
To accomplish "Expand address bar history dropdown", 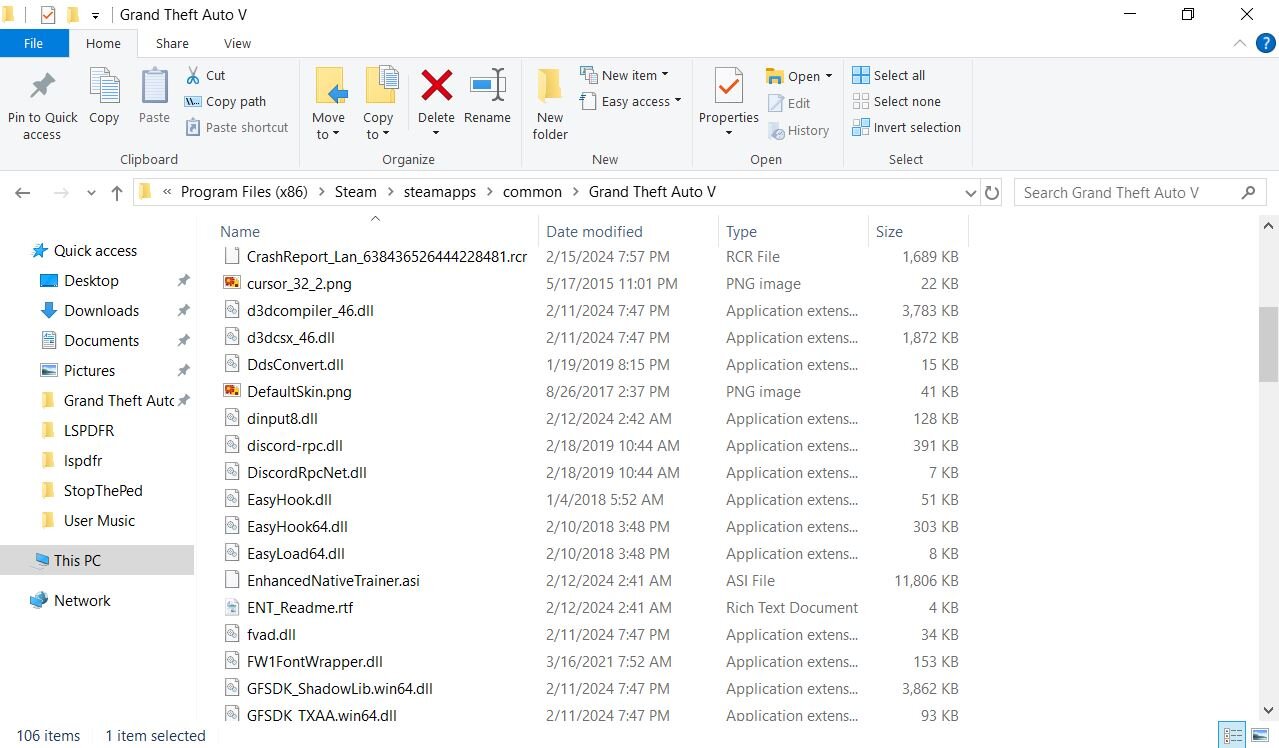I will tap(970, 193).
